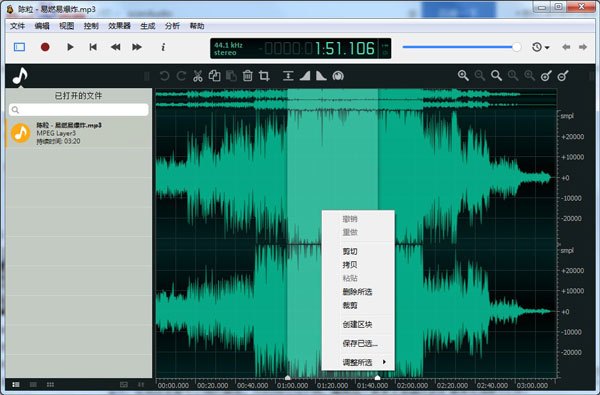Choose 裁剪 in the context menu
The image size is (600, 395).
click(358, 305)
